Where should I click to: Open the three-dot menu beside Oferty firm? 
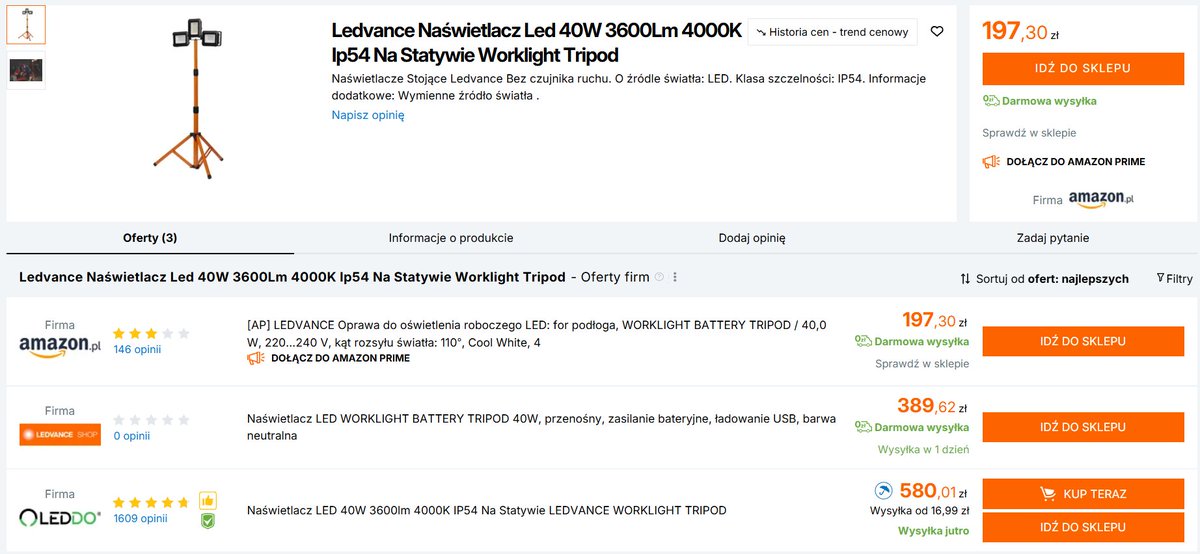[x=675, y=277]
